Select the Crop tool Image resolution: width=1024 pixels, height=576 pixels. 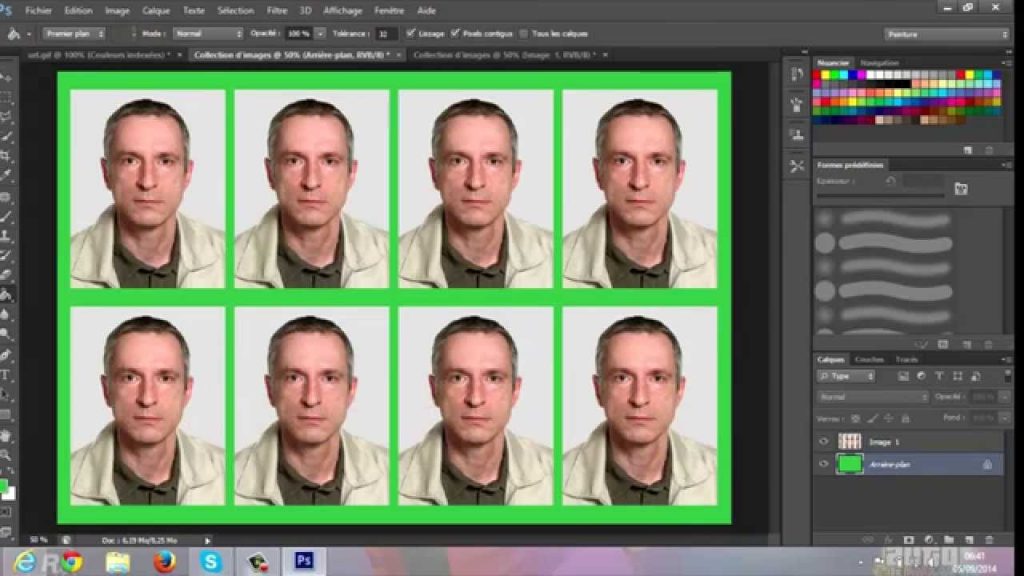click(x=6, y=156)
